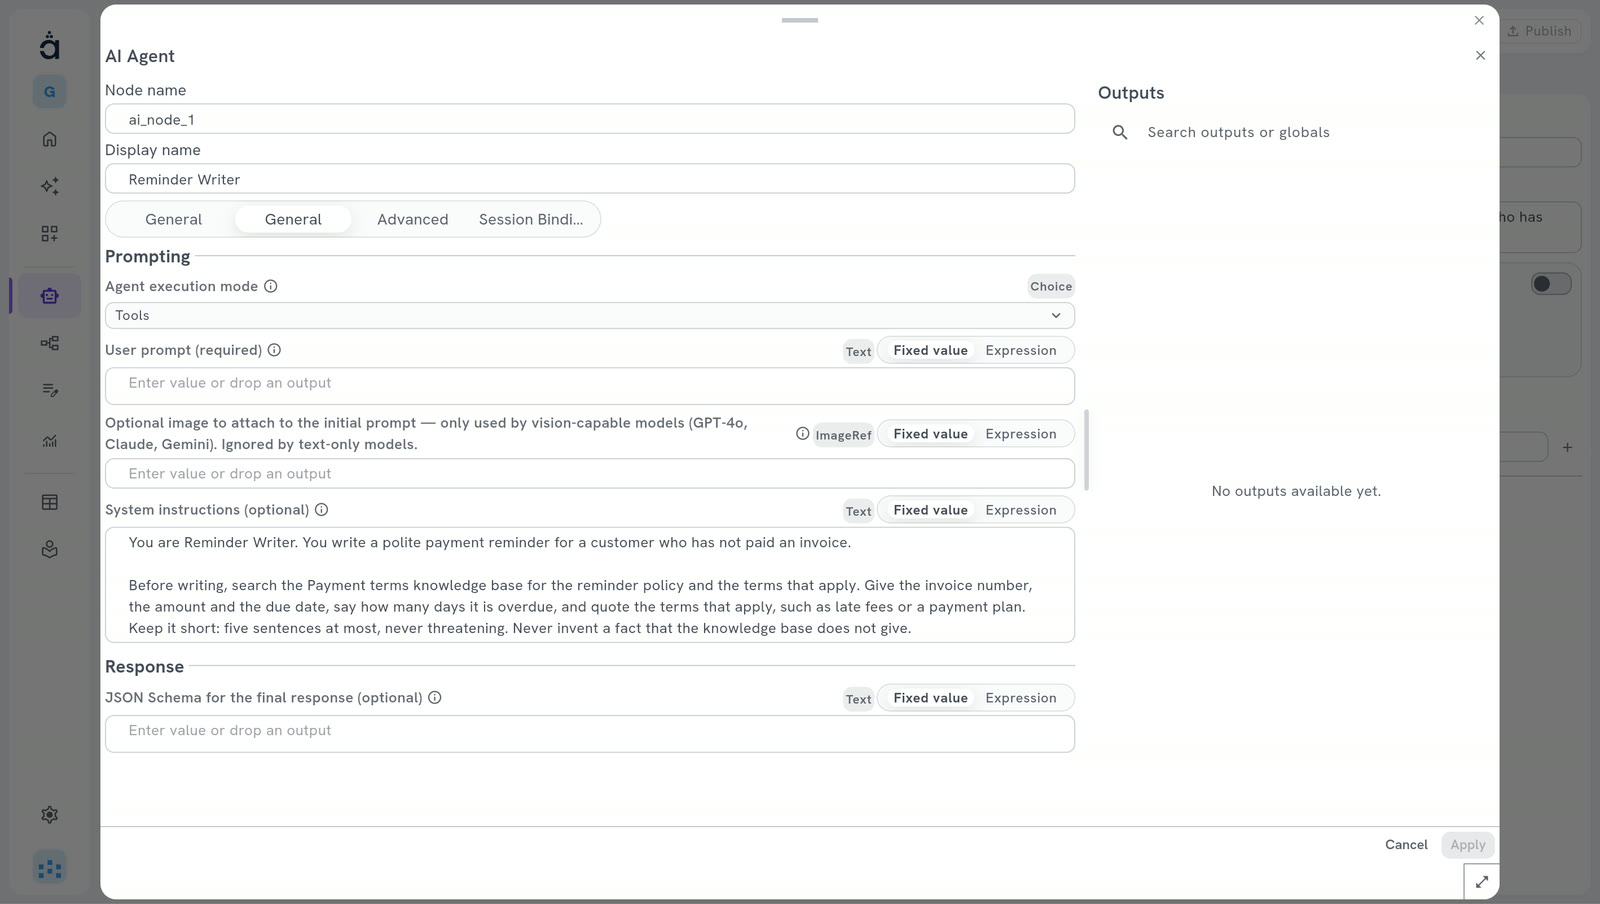Select Expression for the optional image
Image resolution: width=1600 pixels, height=904 pixels.
[x=1020, y=434]
